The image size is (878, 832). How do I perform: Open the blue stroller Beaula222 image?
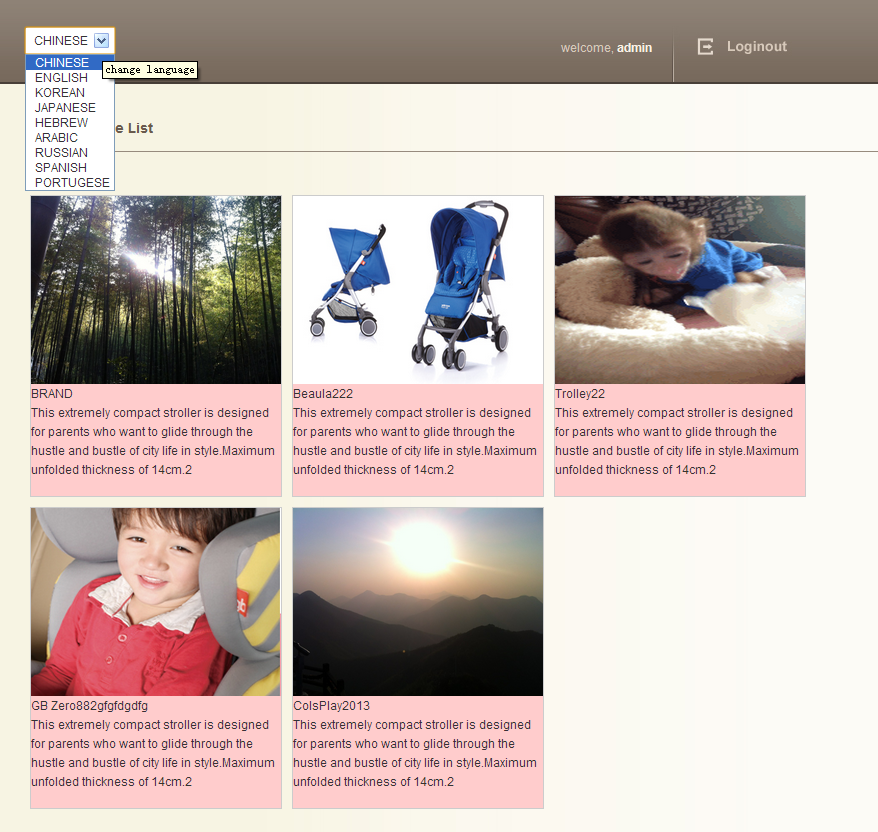418,289
